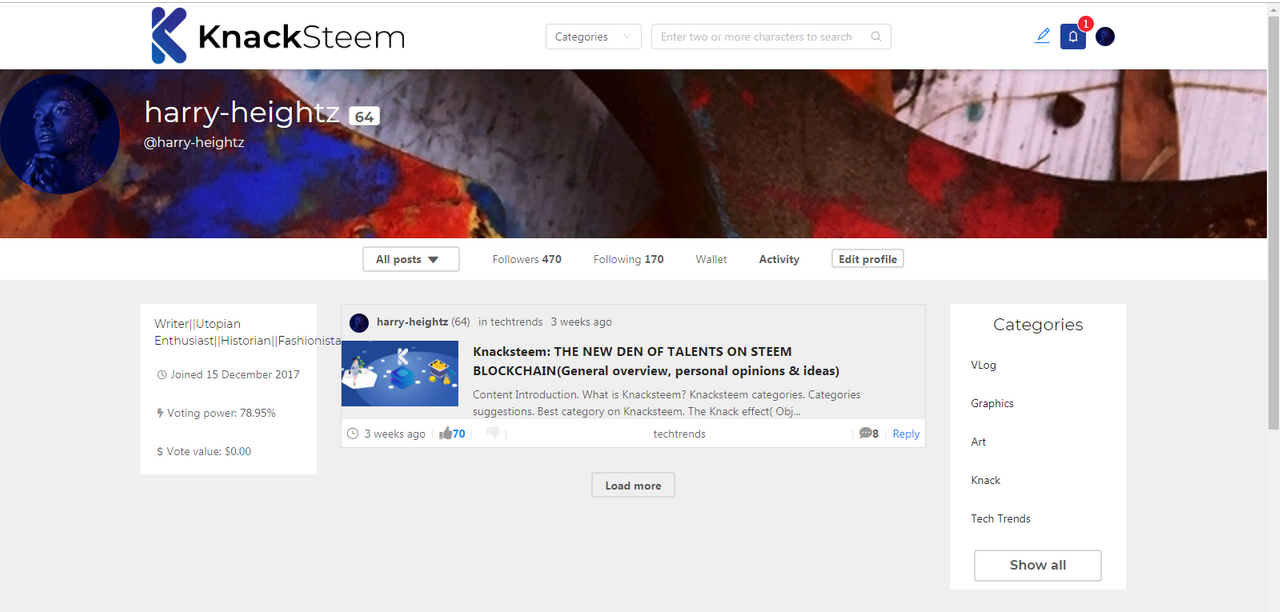Image resolution: width=1280 pixels, height=612 pixels.
Task: Click the lightning bolt icon beside Voting power
Action: 160,413
